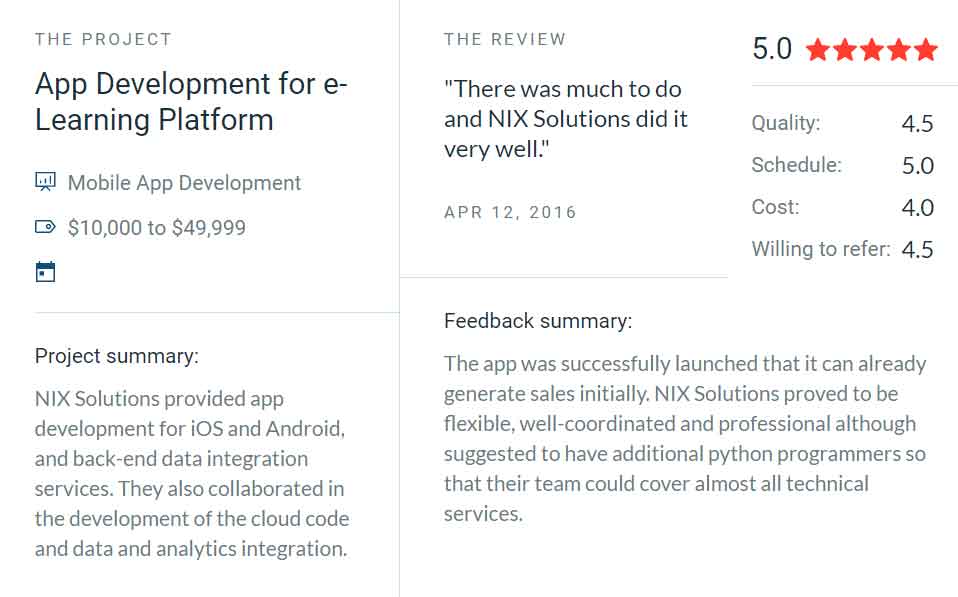Click the fourth red rating star
This screenshot has height=597, width=958.
point(899,49)
